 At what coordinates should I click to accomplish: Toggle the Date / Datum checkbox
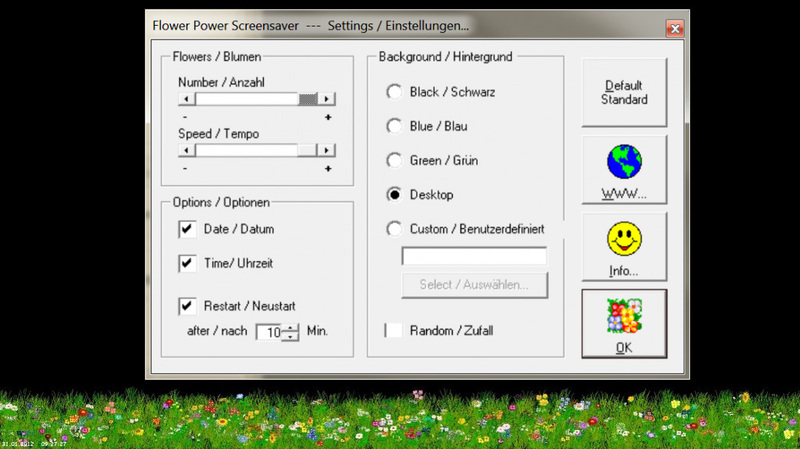pos(187,229)
